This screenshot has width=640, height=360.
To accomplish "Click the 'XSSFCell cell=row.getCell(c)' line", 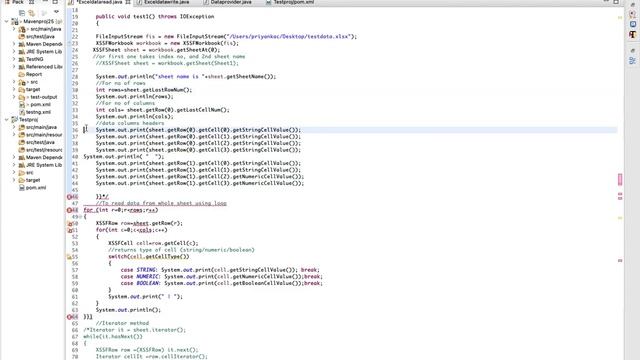I will pos(153,243).
